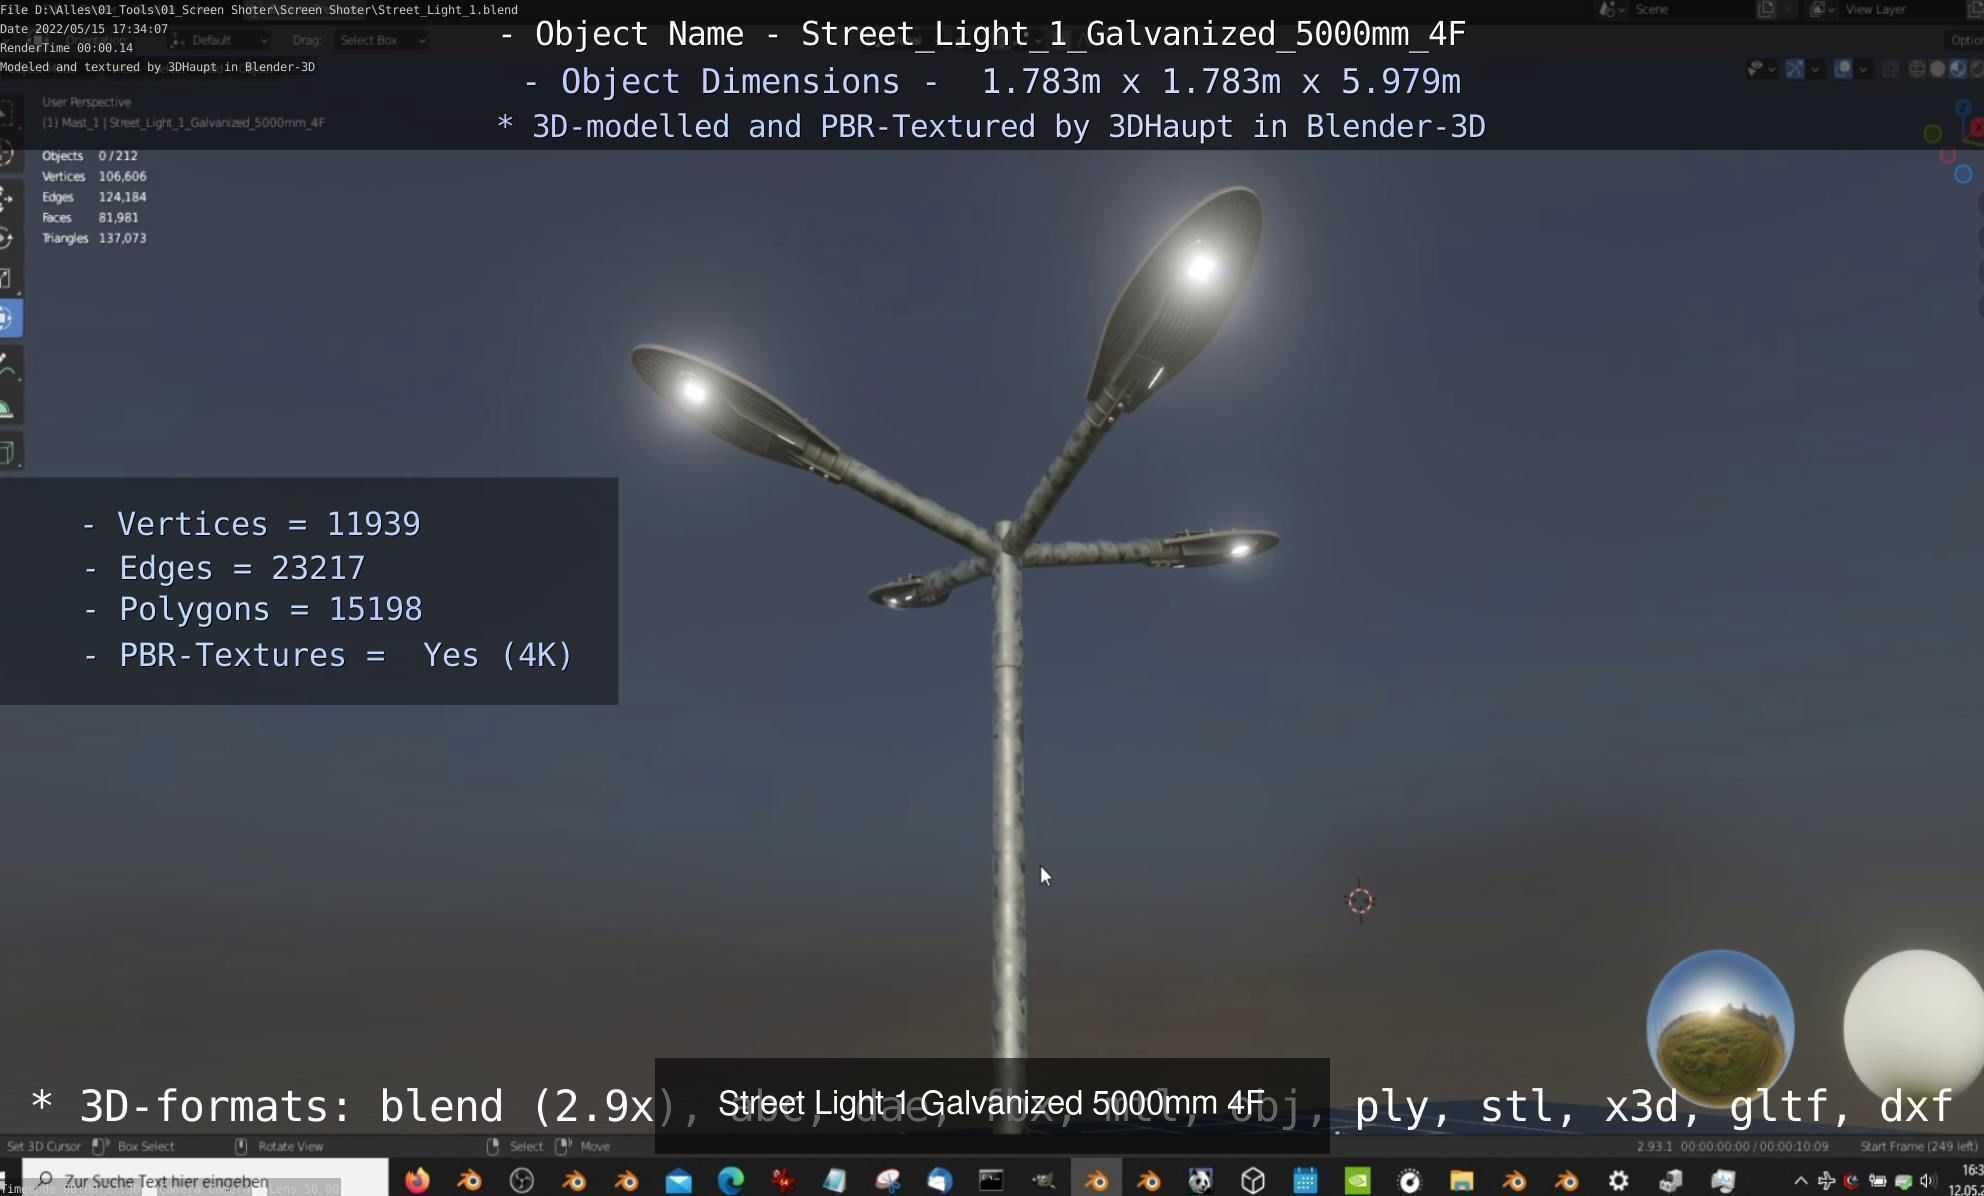Click the volume speaker tray icon
The width and height of the screenshot is (1984, 1196).
tap(1927, 1181)
